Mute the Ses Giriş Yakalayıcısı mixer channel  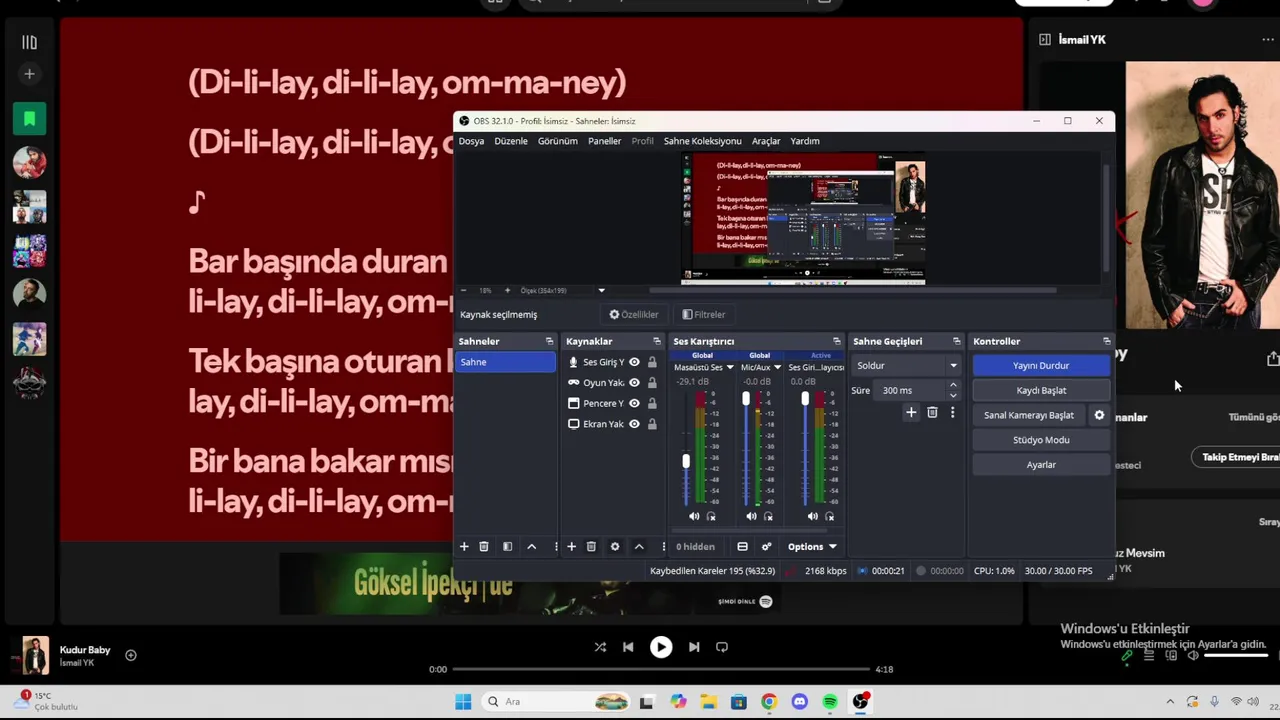point(812,516)
